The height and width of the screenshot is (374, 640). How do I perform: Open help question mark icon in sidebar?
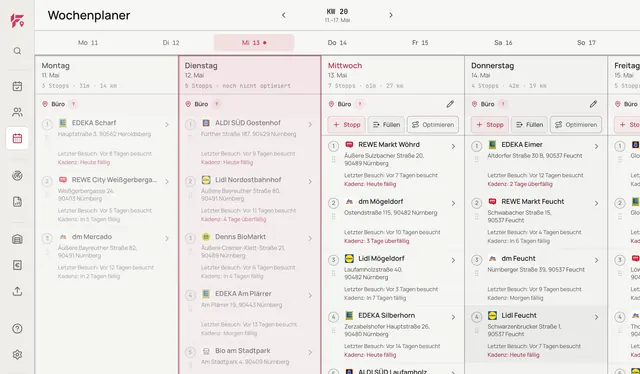click(x=17, y=329)
